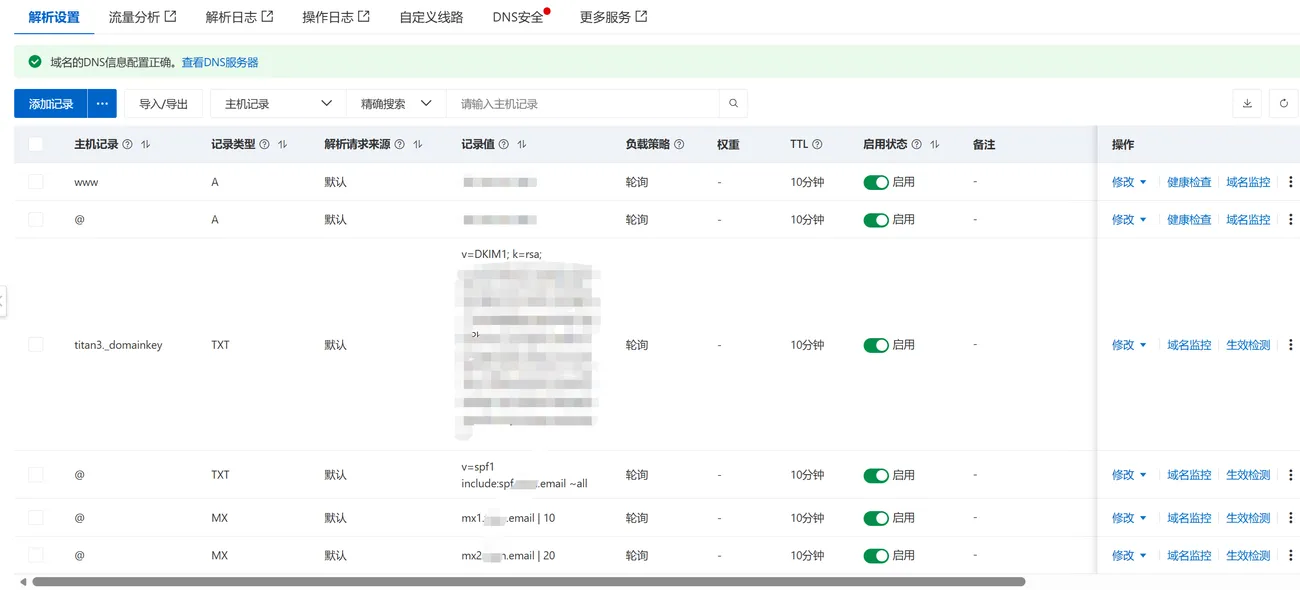Click the download/export records icon
Viewport: 1300px width, 590px height.
click(1246, 103)
